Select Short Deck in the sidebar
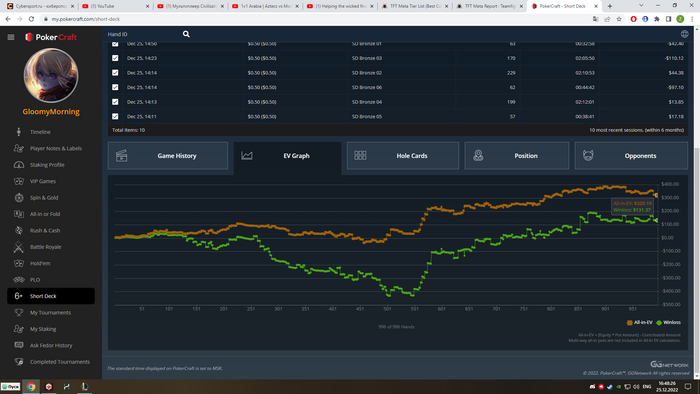Image resolution: width=700 pixels, height=394 pixels. tap(51, 296)
